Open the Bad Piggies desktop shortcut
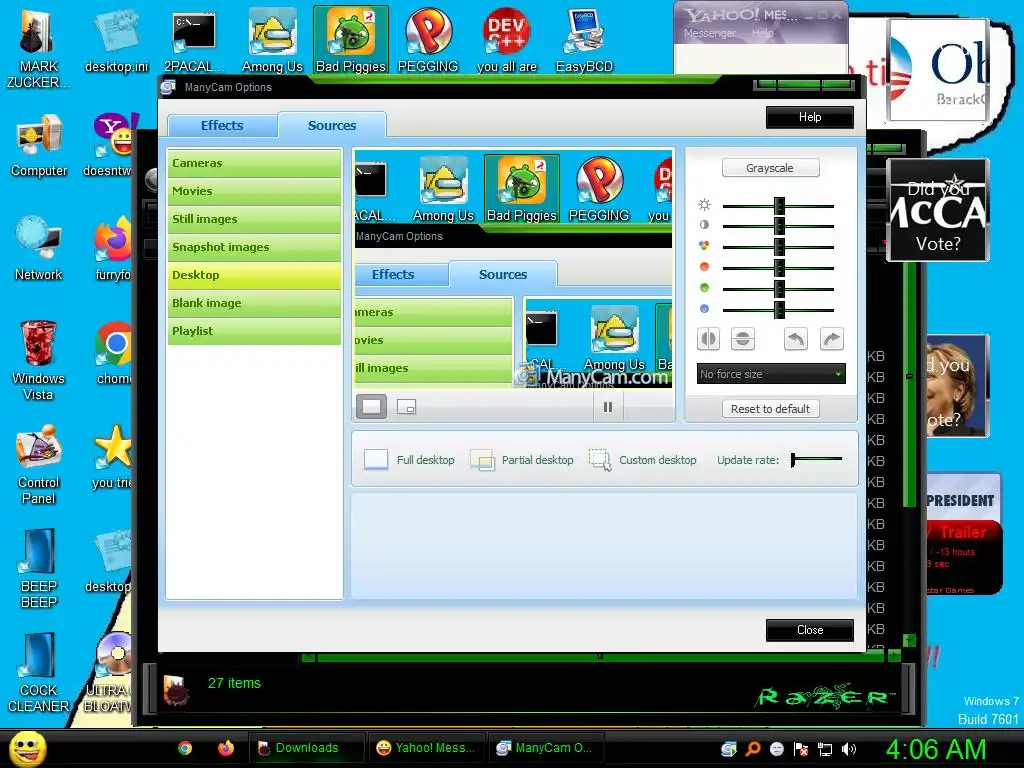This screenshot has width=1024, height=768. [x=351, y=40]
